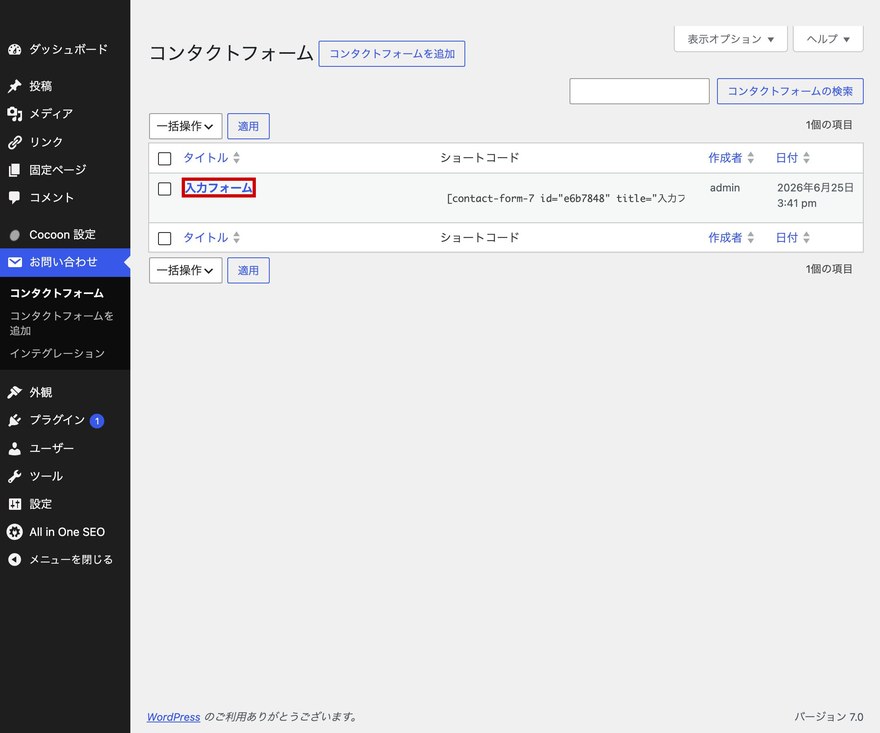Viewport: 880px width, 733px height.
Task: Click the paintbrush icon beside 外観
Action: [15, 392]
